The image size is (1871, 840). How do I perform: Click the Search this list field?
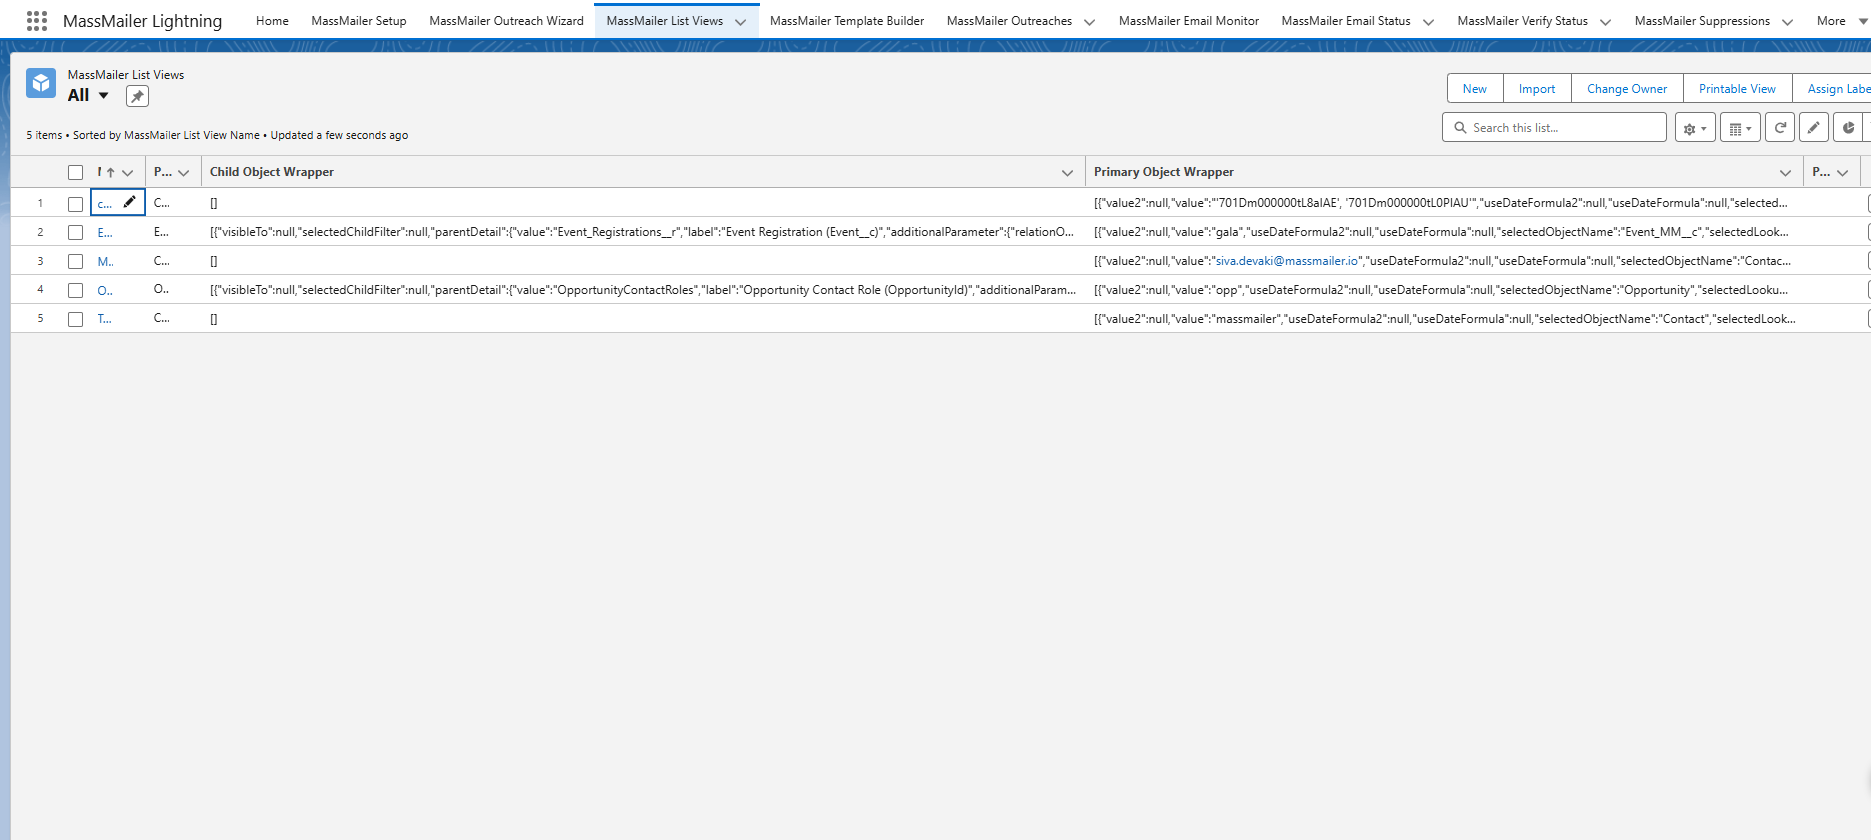pyautogui.click(x=1554, y=128)
